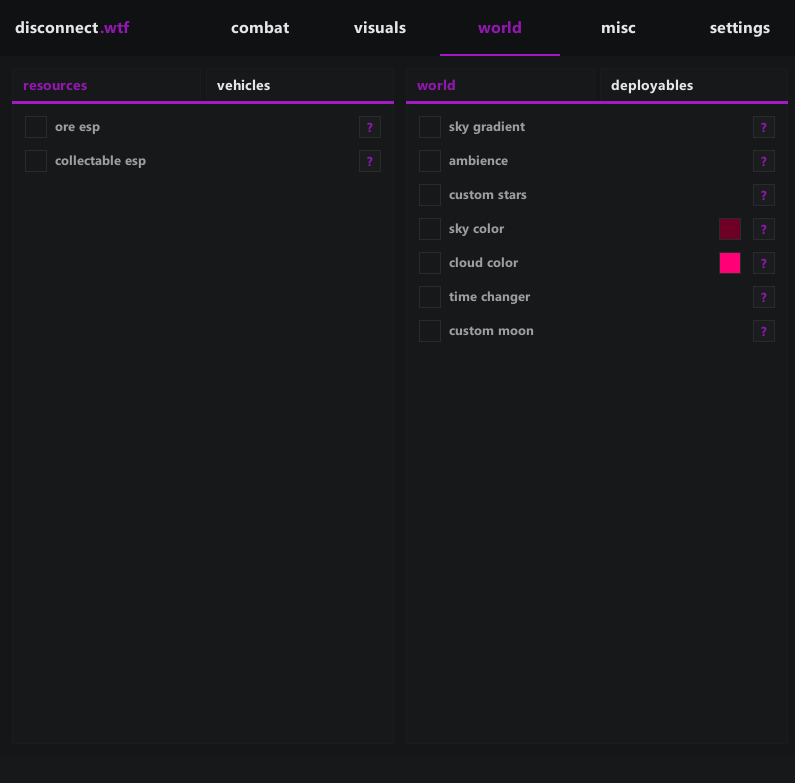The width and height of the screenshot is (795, 783).
Task: Click the help icon beside sky color
Action: point(764,229)
